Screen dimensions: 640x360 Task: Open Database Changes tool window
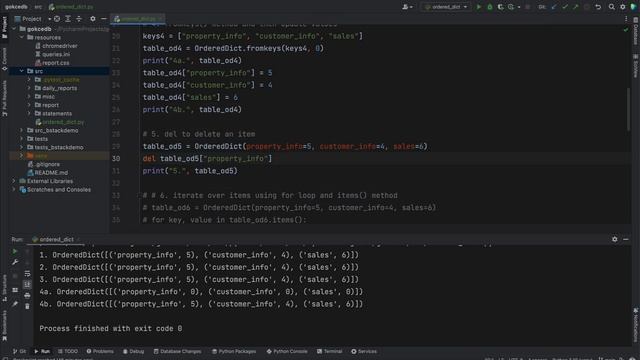pos(177,351)
